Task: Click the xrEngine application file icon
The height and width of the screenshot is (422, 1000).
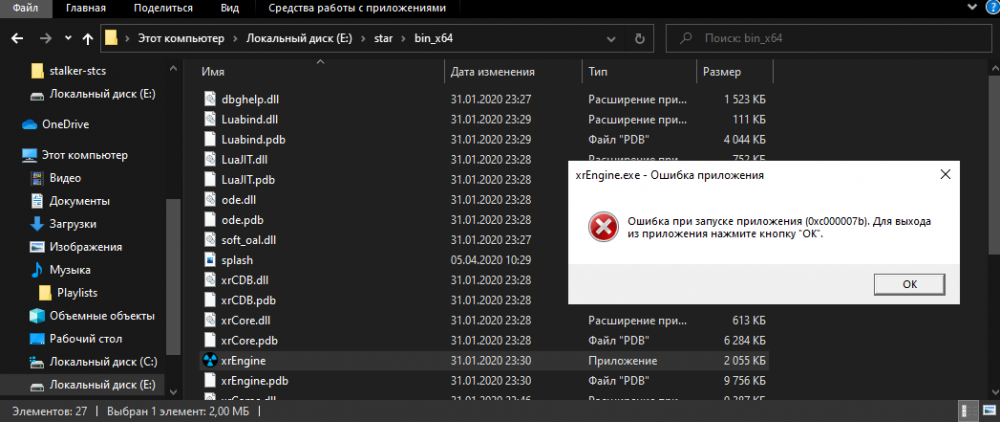Action: pos(210,360)
